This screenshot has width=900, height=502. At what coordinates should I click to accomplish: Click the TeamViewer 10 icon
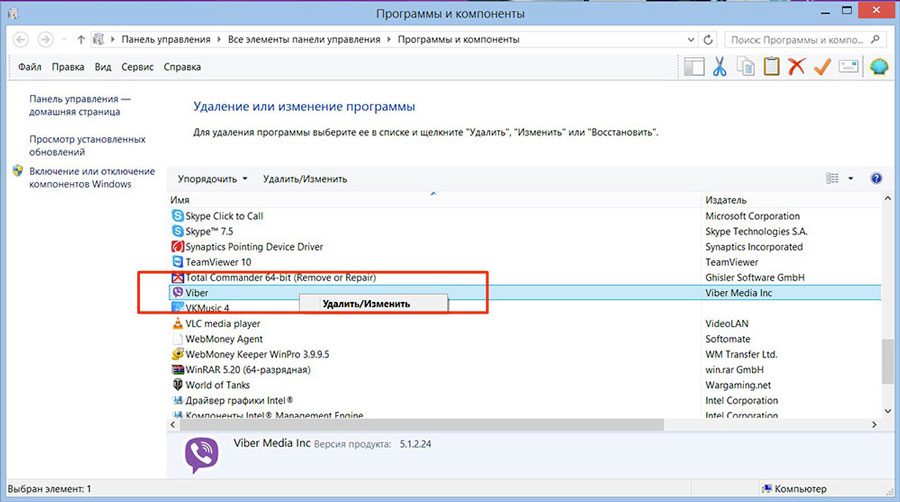click(x=177, y=262)
